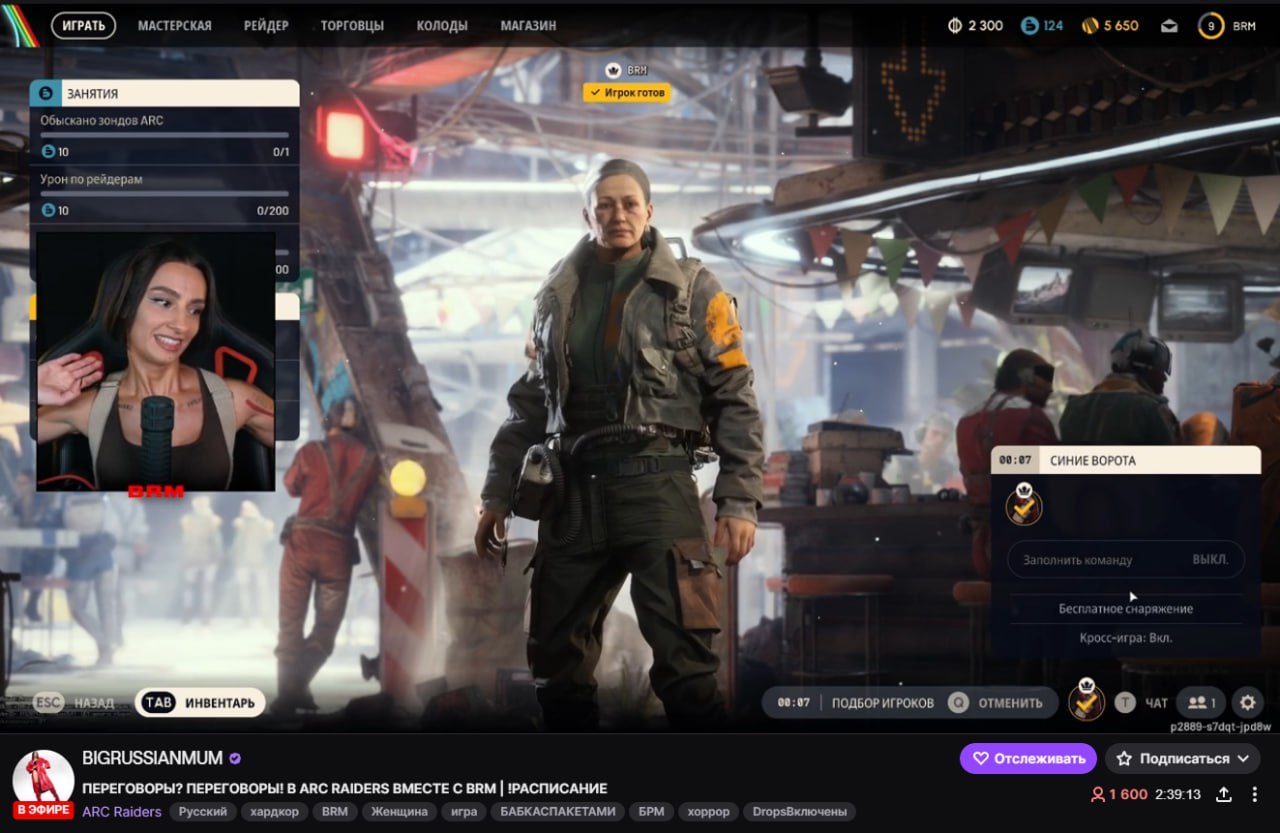Click the reward token under Обыскано зондов ARC

click(x=47, y=152)
